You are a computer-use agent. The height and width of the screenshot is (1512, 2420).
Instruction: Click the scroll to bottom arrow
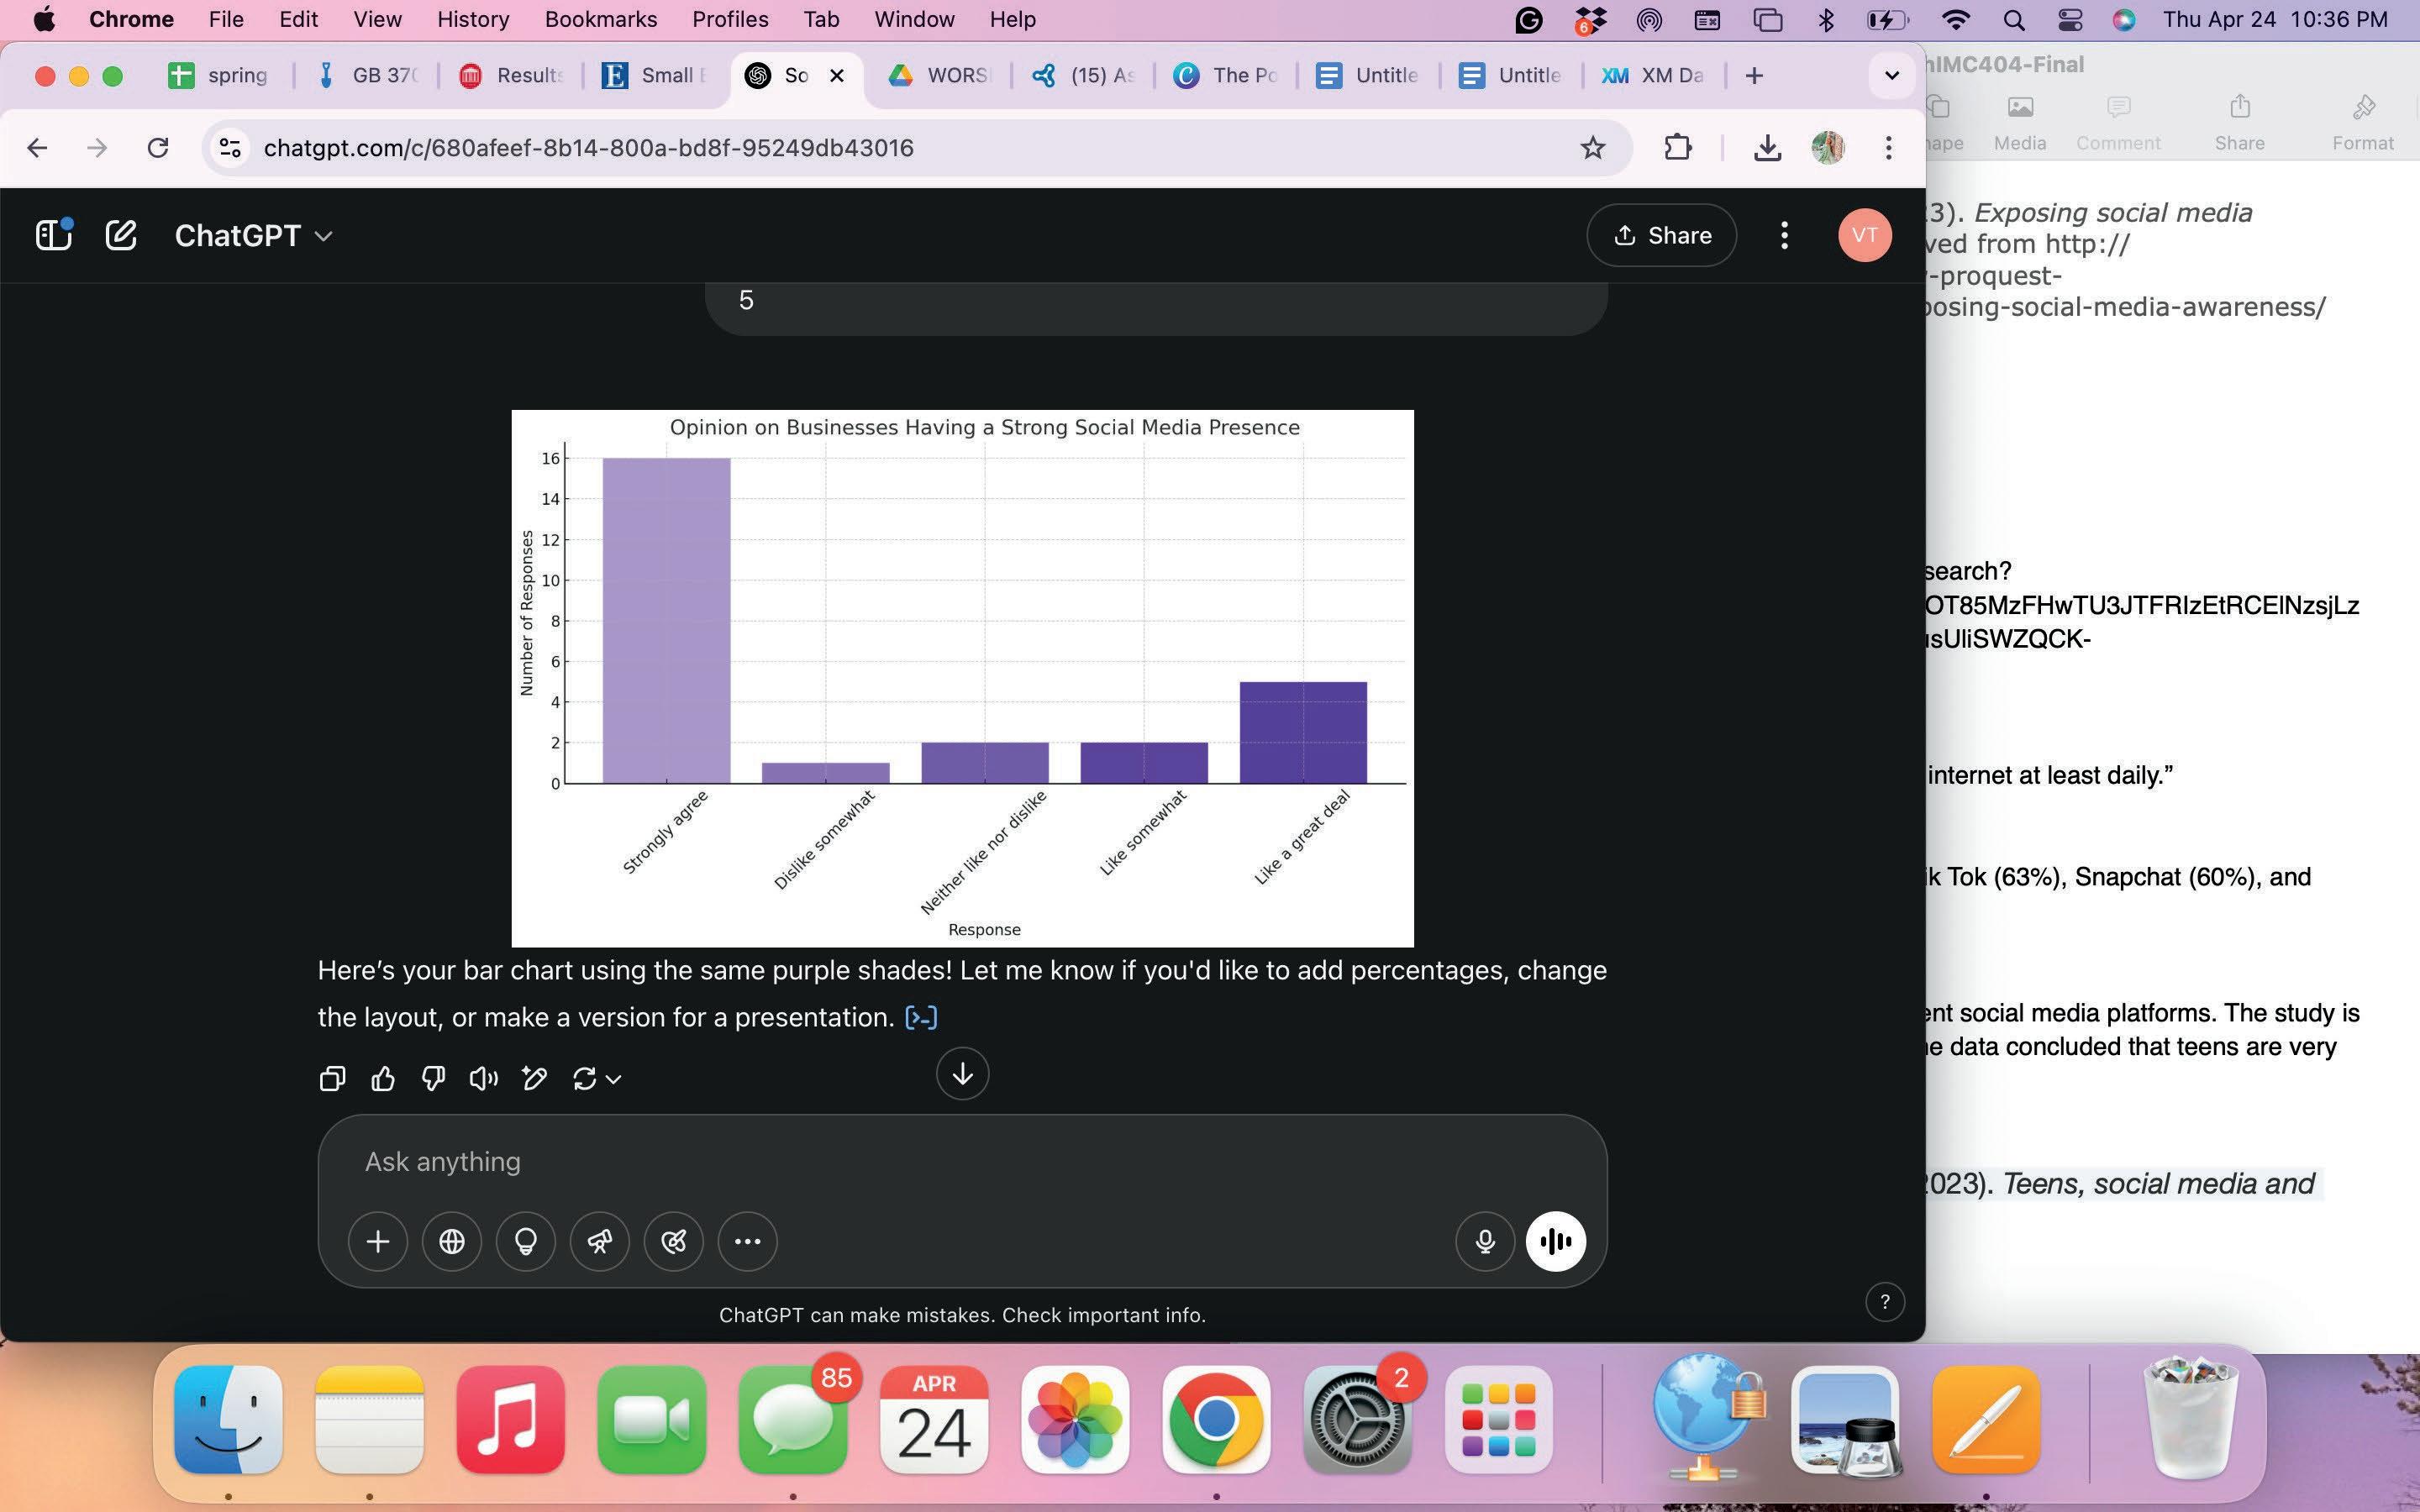962,1074
